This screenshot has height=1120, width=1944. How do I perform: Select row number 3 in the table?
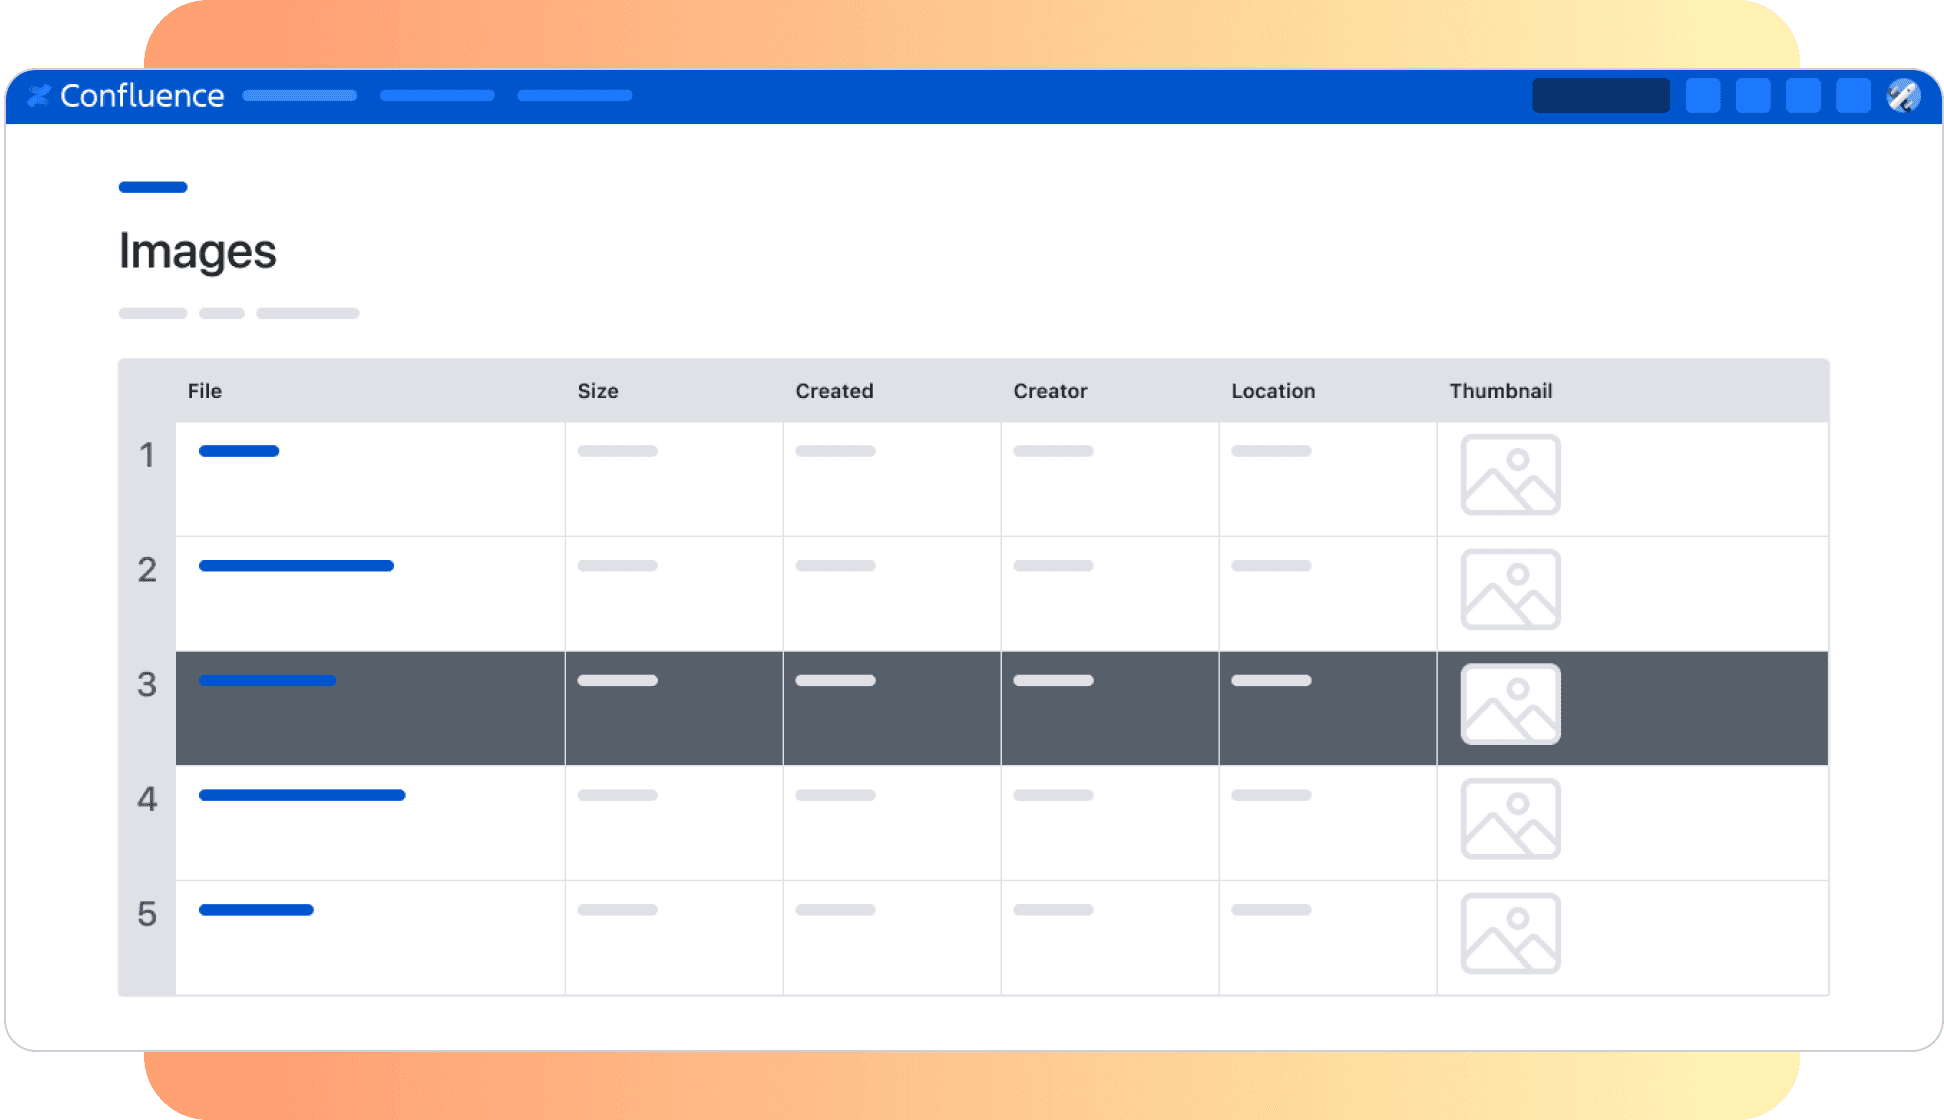click(x=147, y=685)
